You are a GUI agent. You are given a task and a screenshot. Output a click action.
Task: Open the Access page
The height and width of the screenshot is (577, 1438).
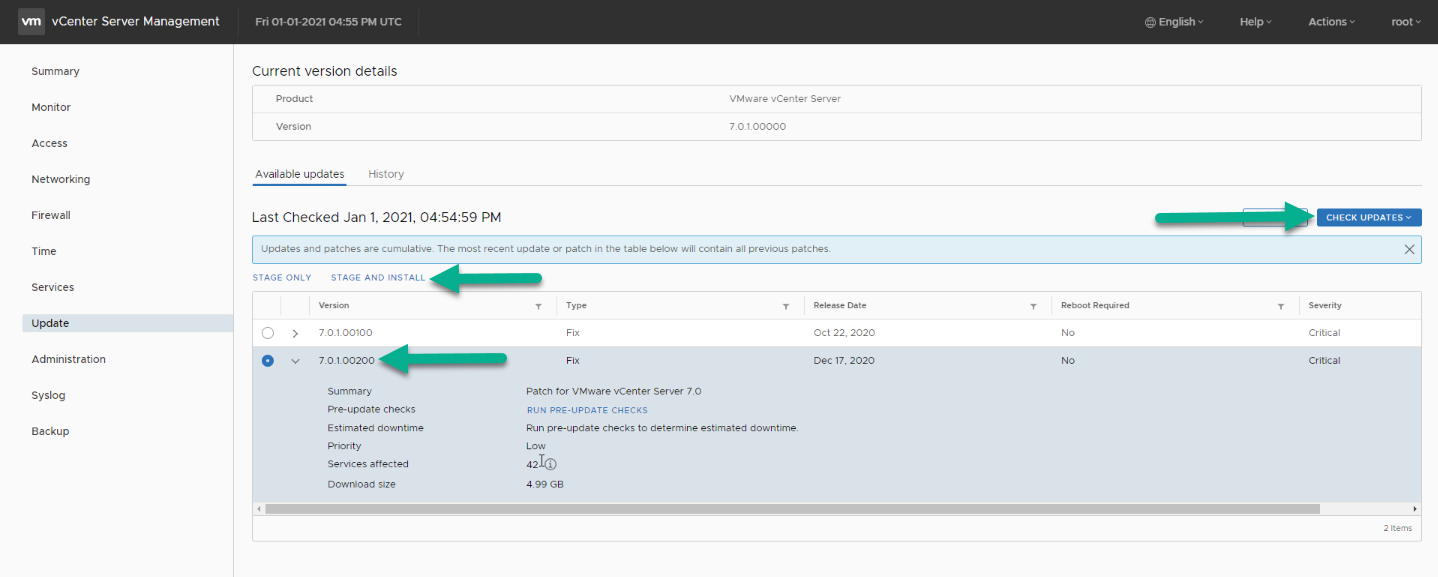point(49,143)
